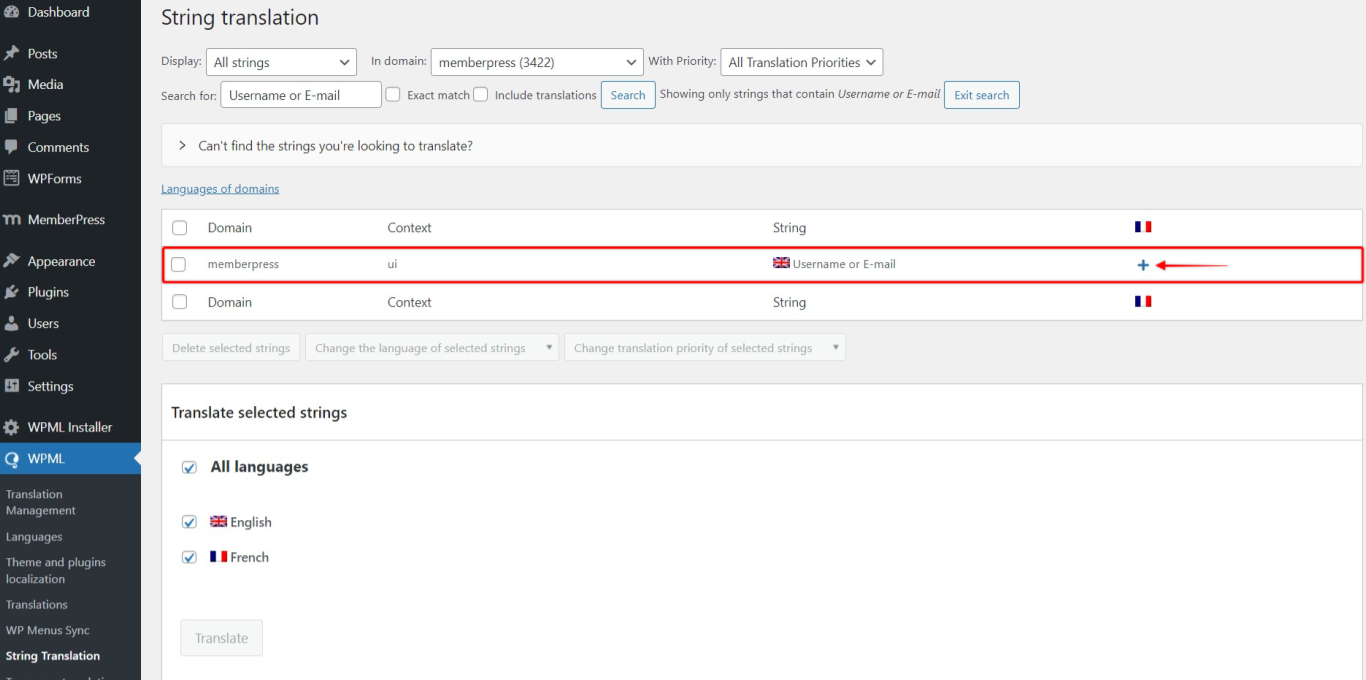The width and height of the screenshot is (1366, 680).
Task: Click the Appearance brush icon
Action: pos(12,261)
